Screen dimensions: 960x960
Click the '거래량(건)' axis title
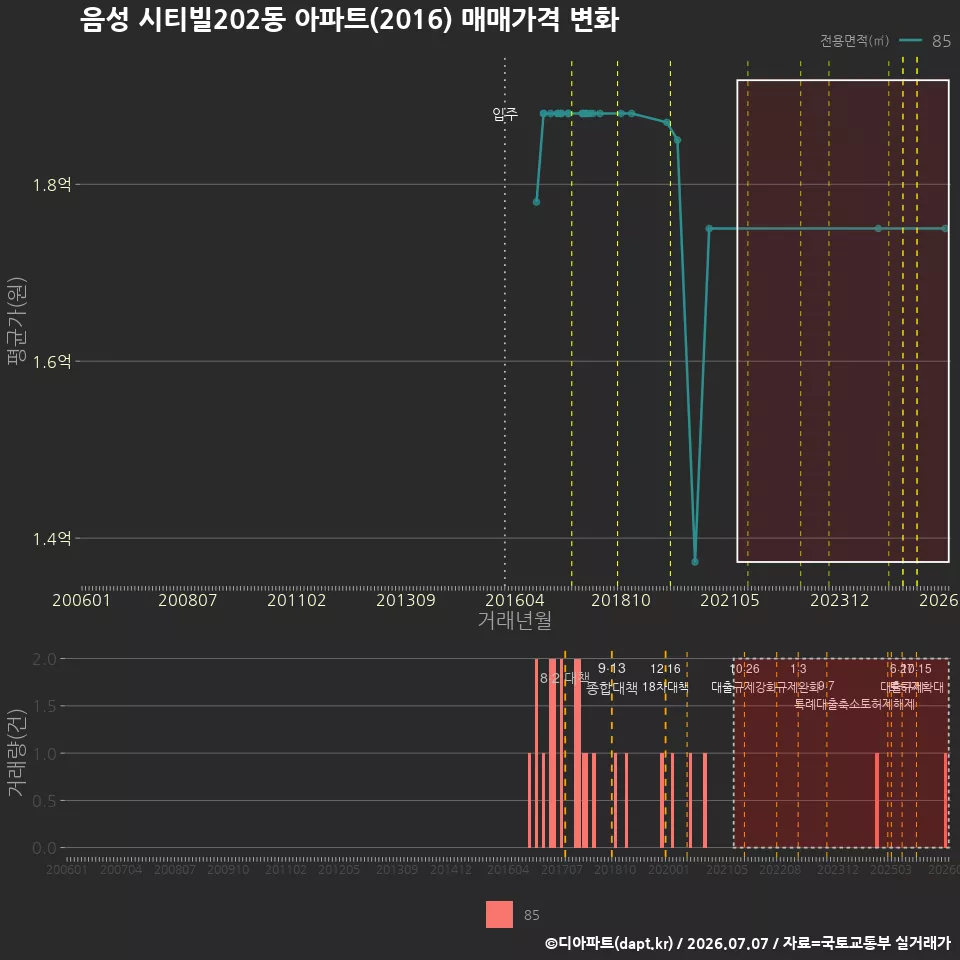coord(16,753)
